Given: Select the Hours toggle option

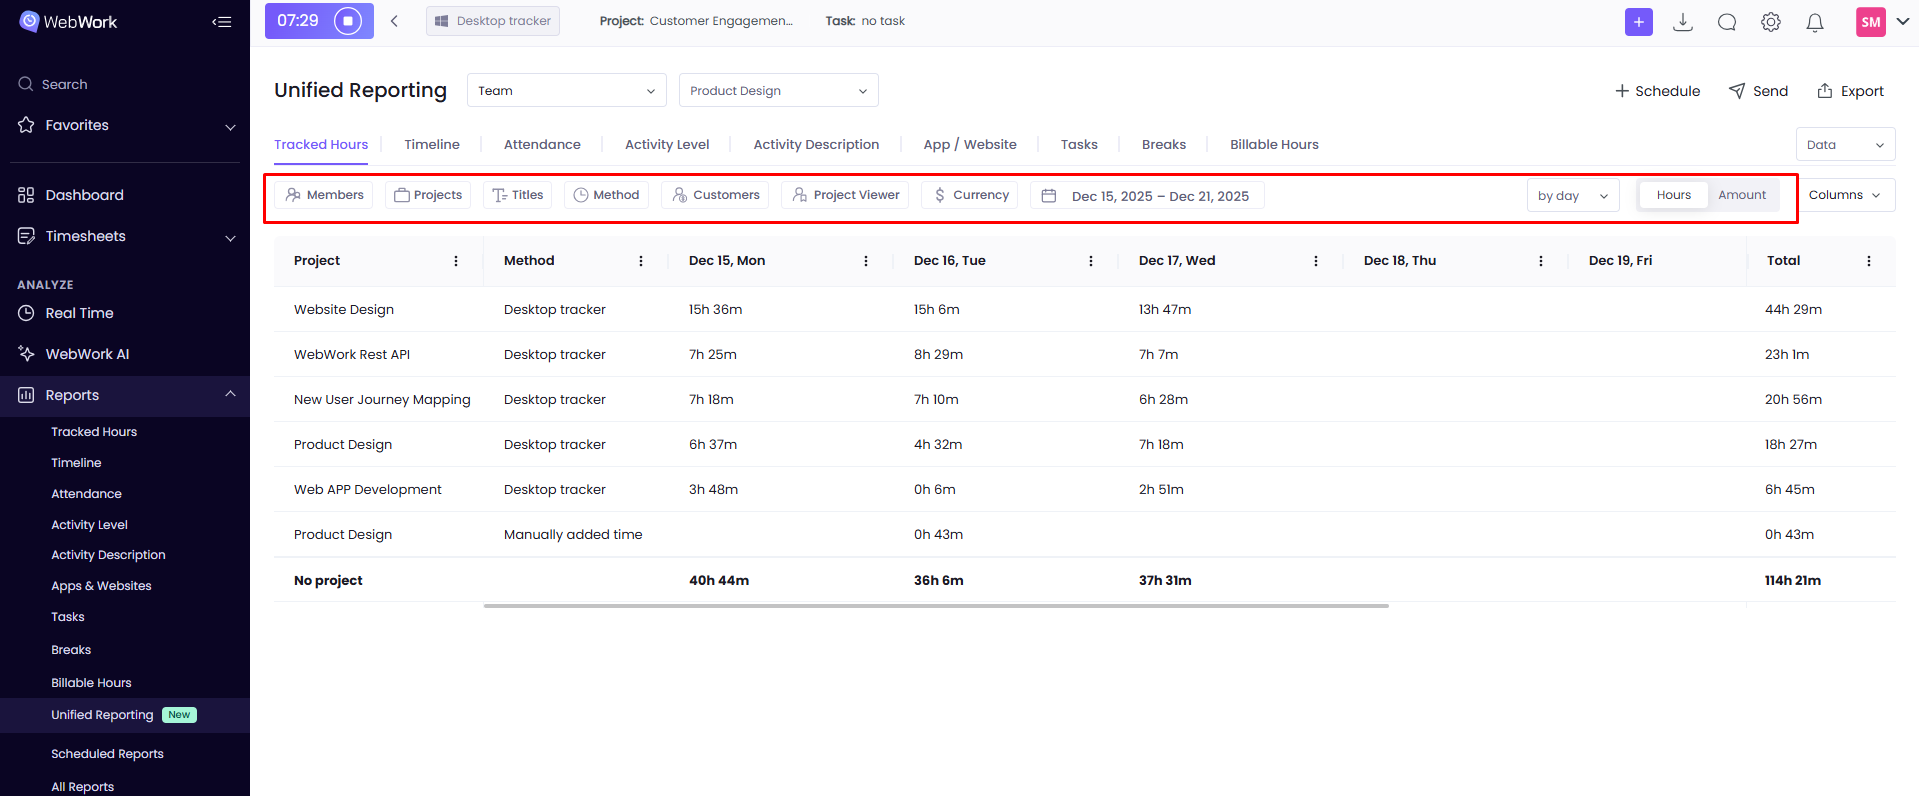Looking at the screenshot, I should [x=1673, y=195].
